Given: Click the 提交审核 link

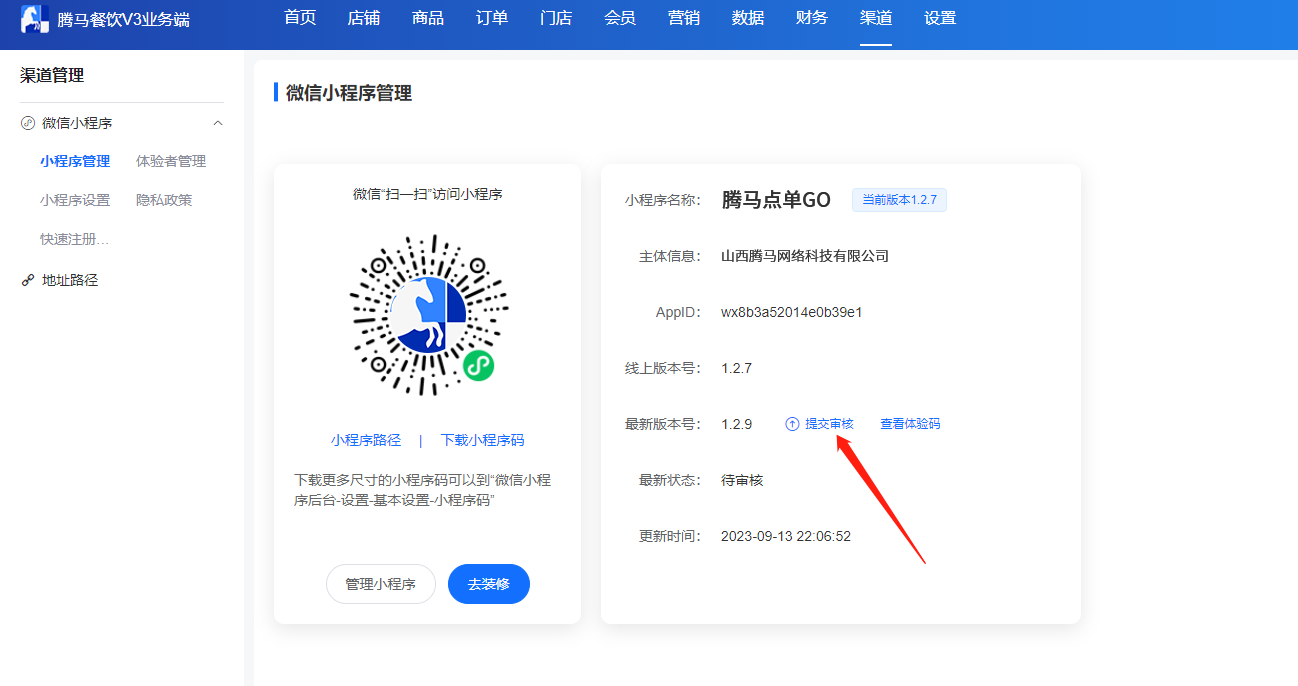Looking at the screenshot, I should click(x=830, y=424).
